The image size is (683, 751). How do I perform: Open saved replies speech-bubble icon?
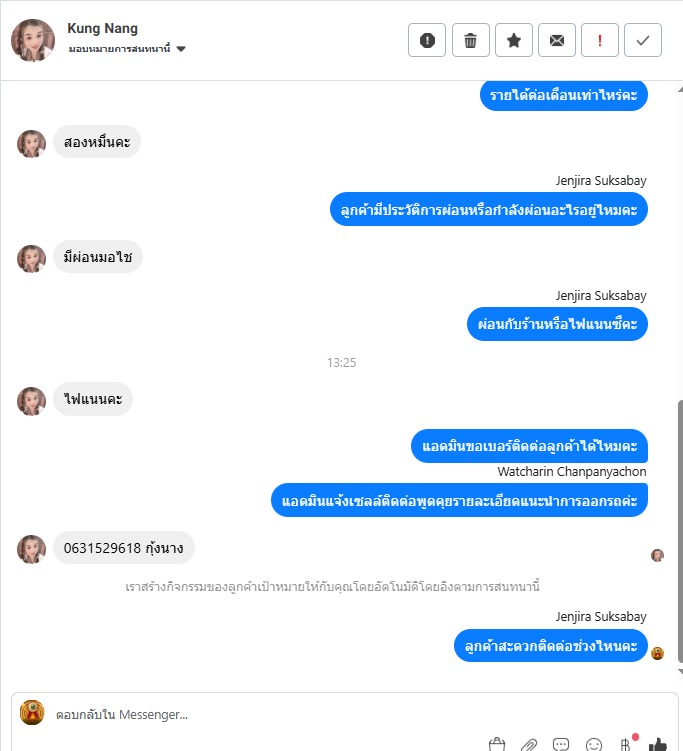[x=561, y=744]
